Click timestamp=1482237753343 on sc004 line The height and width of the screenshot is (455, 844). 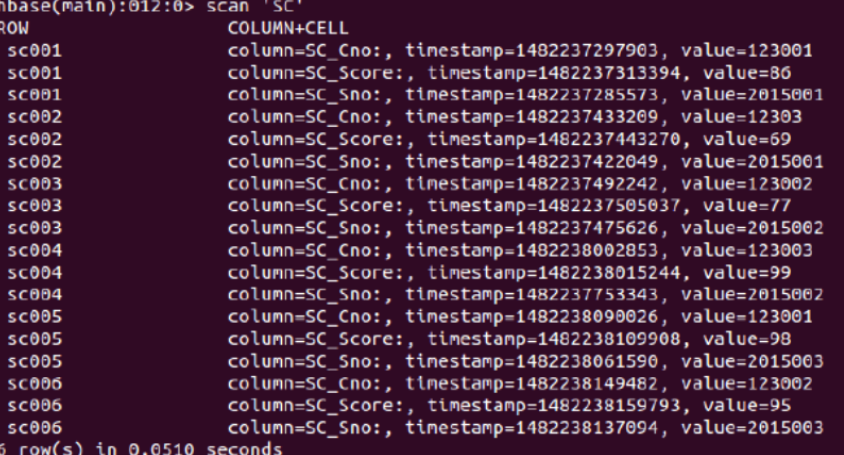[x=531, y=295]
